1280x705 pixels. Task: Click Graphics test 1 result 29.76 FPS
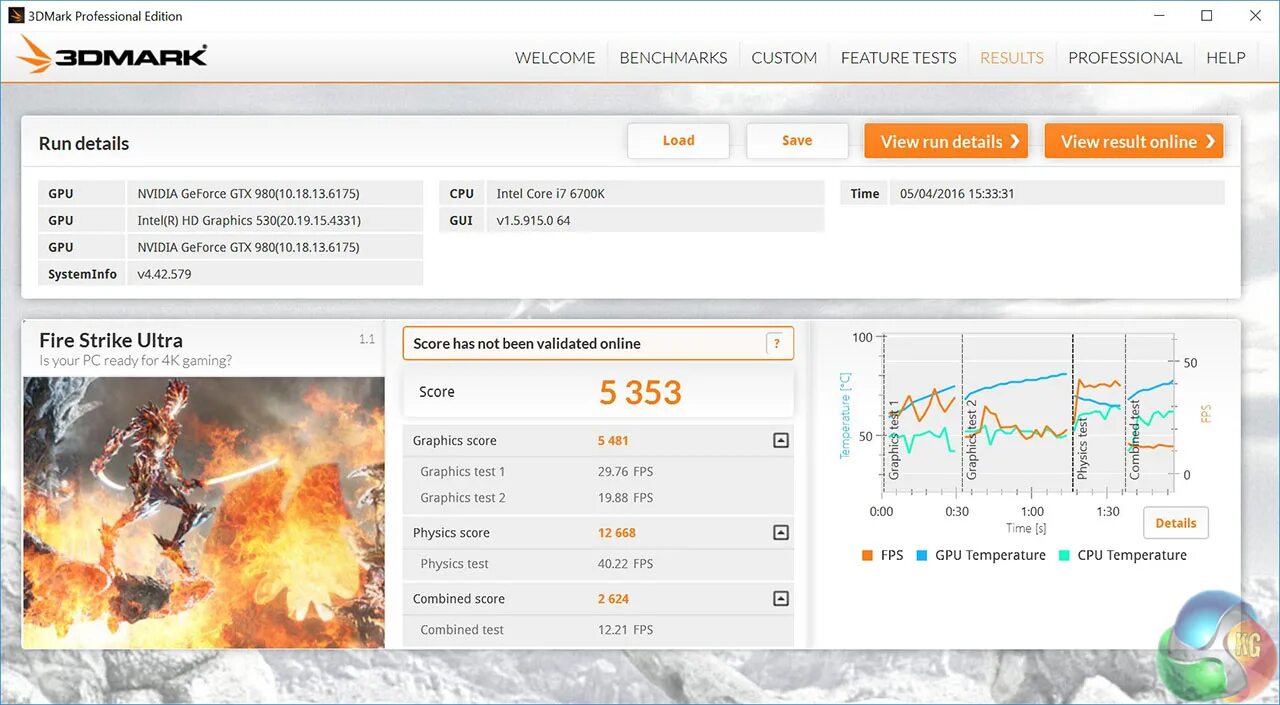pos(625,472)
